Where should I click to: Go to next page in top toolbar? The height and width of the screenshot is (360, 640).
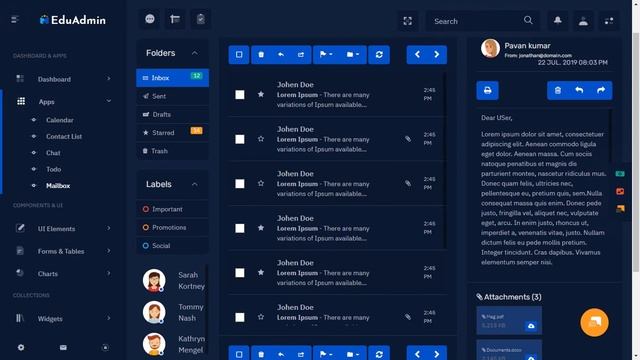point(437,55)
